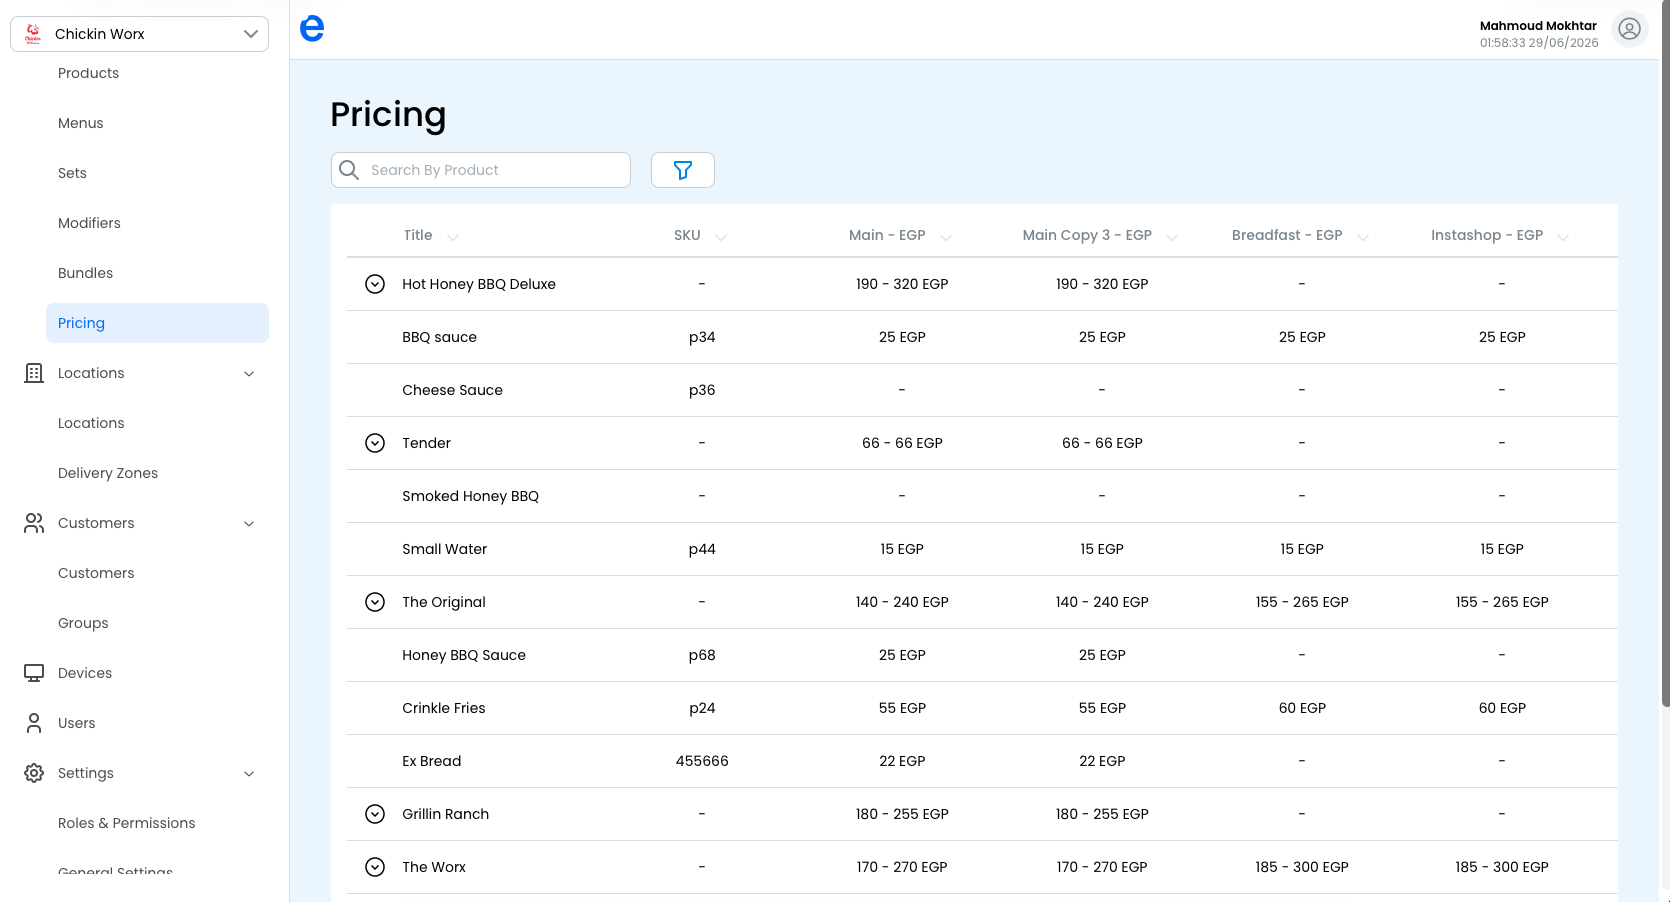Open the Modifiers sidebar item
Screen dimensions: 1670x902
coord(89,223)
